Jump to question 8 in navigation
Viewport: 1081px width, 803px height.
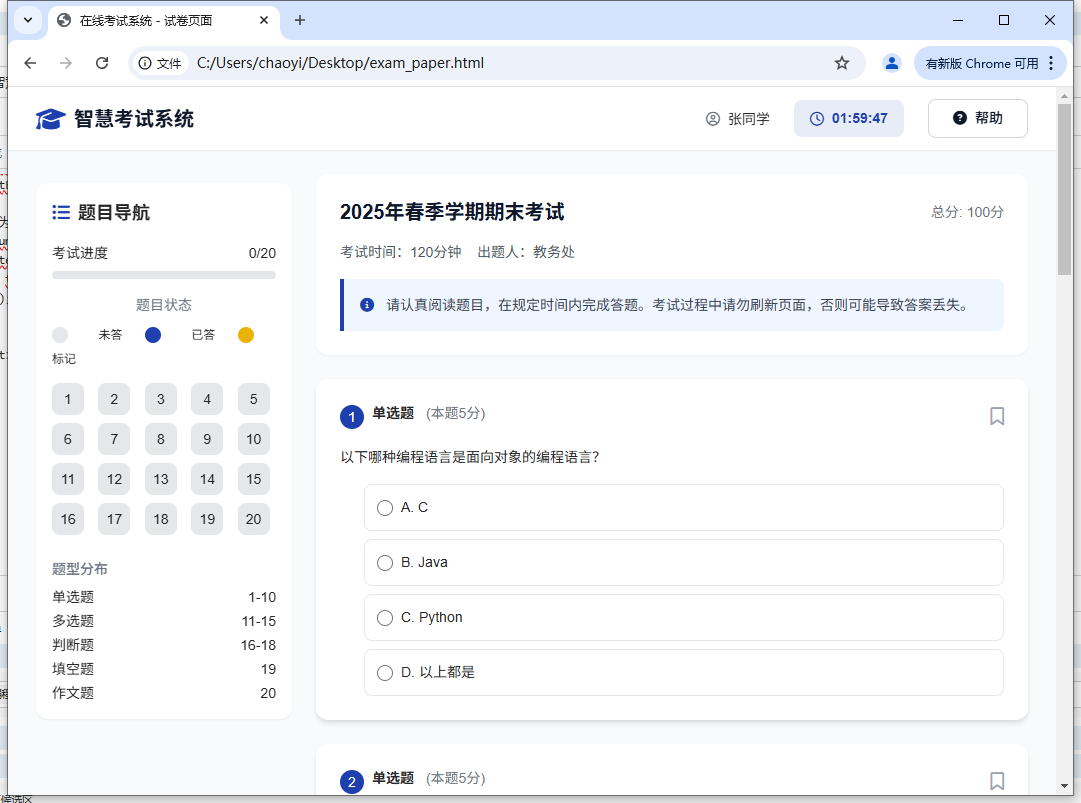pos(161,439)
